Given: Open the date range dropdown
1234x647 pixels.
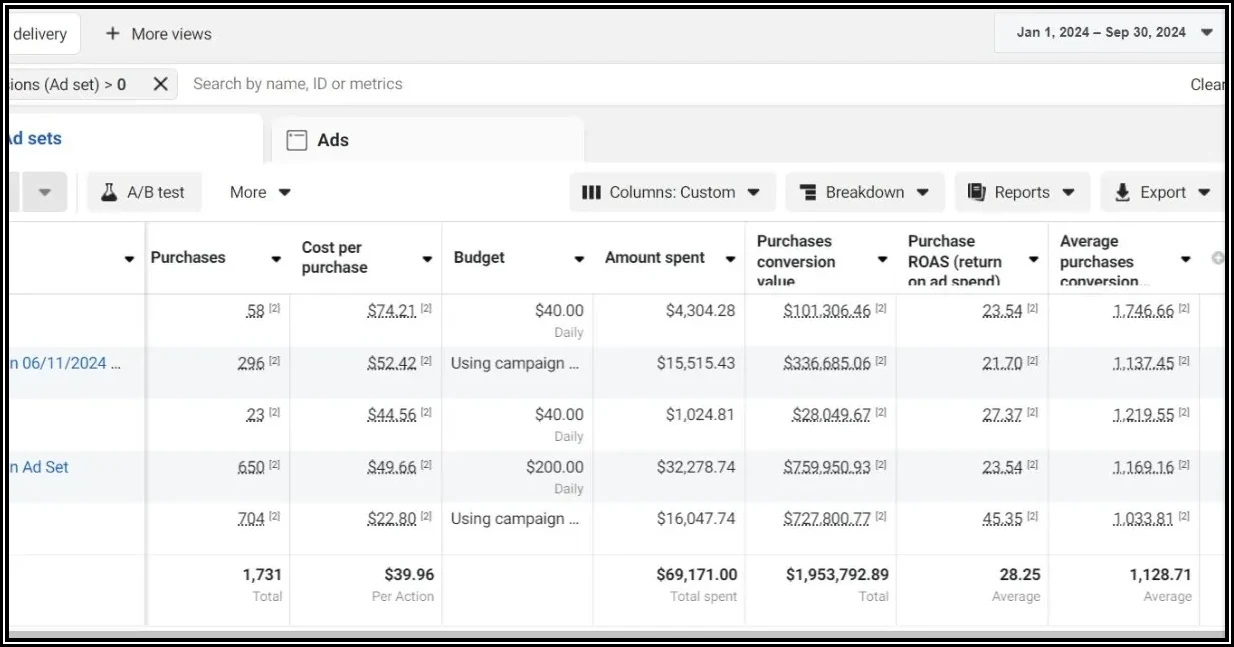Looking at the screenshot, I should coord(1207,33).
